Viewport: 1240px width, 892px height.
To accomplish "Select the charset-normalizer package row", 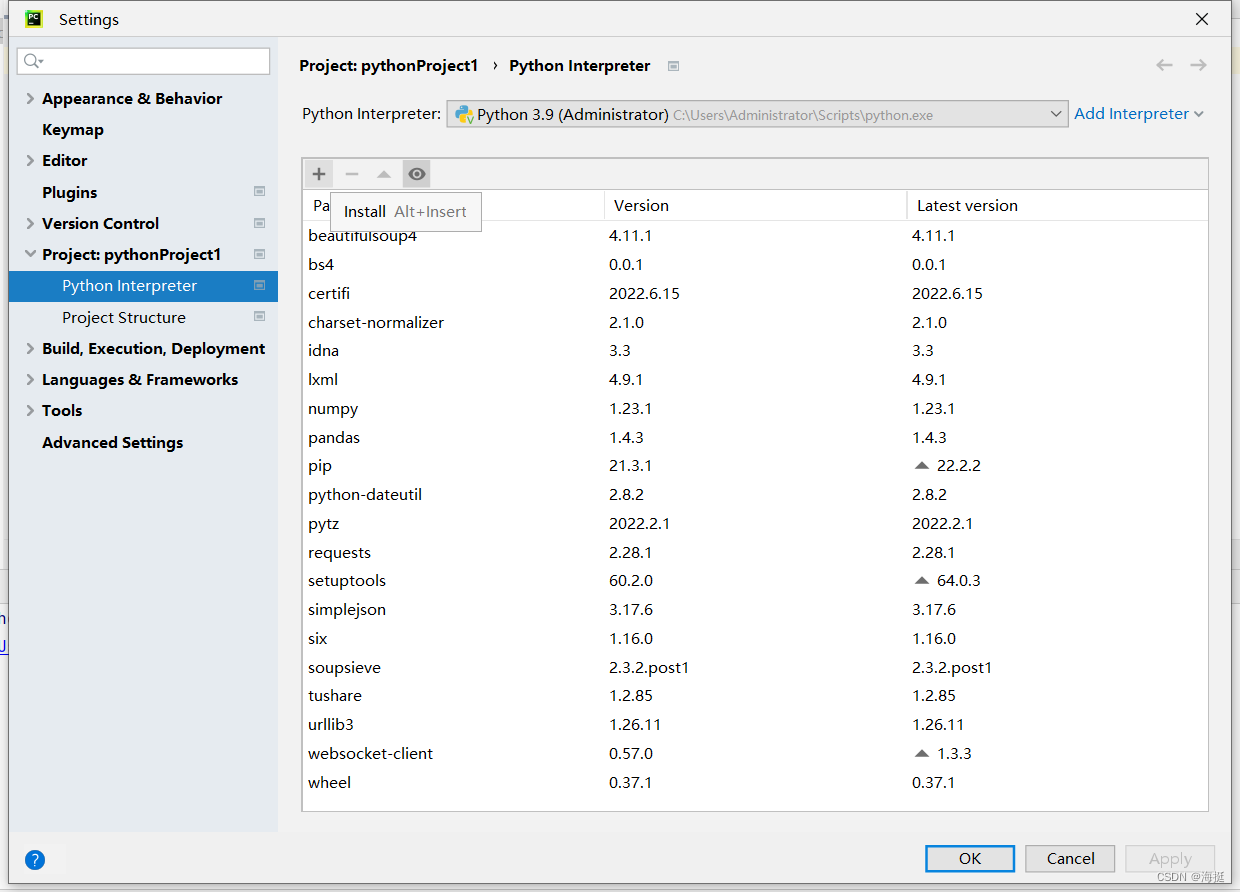I will (x=755, y=323).
